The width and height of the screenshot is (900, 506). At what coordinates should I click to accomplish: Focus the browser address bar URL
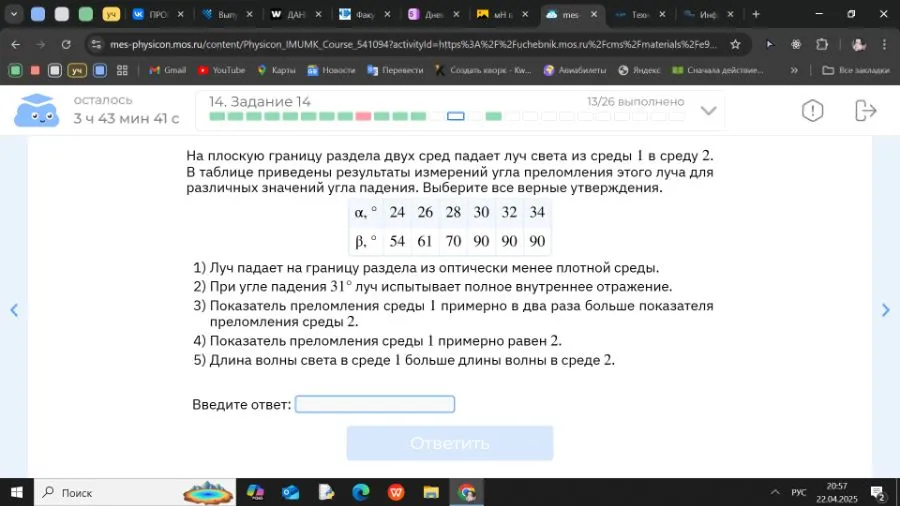pos(413,44)
